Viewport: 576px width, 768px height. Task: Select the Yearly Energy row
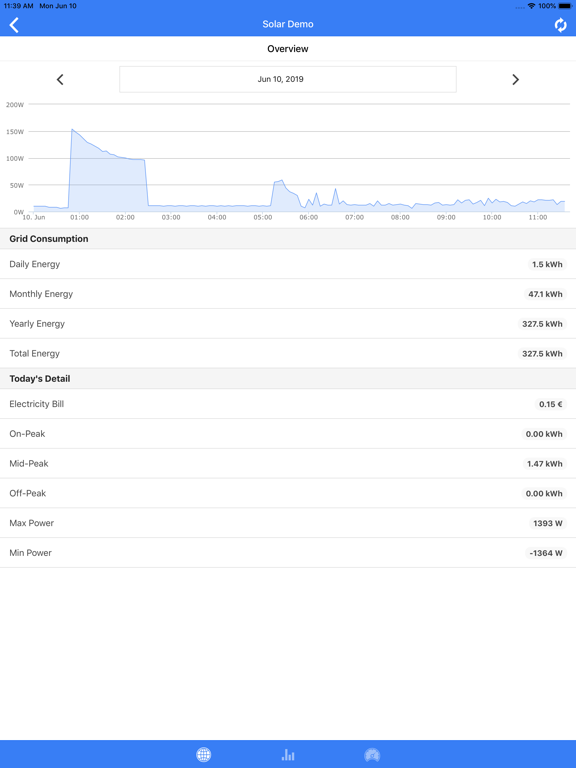pos(288,324)
